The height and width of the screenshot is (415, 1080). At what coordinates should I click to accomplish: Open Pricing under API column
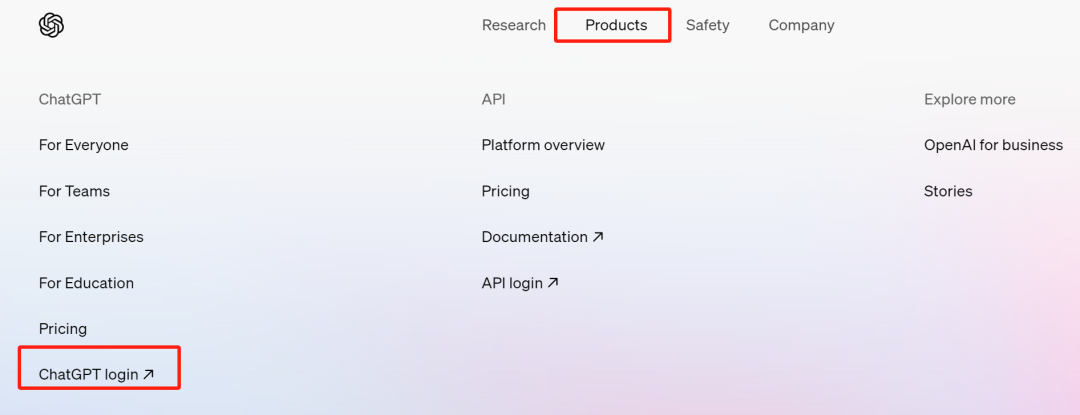click(506, 191)
